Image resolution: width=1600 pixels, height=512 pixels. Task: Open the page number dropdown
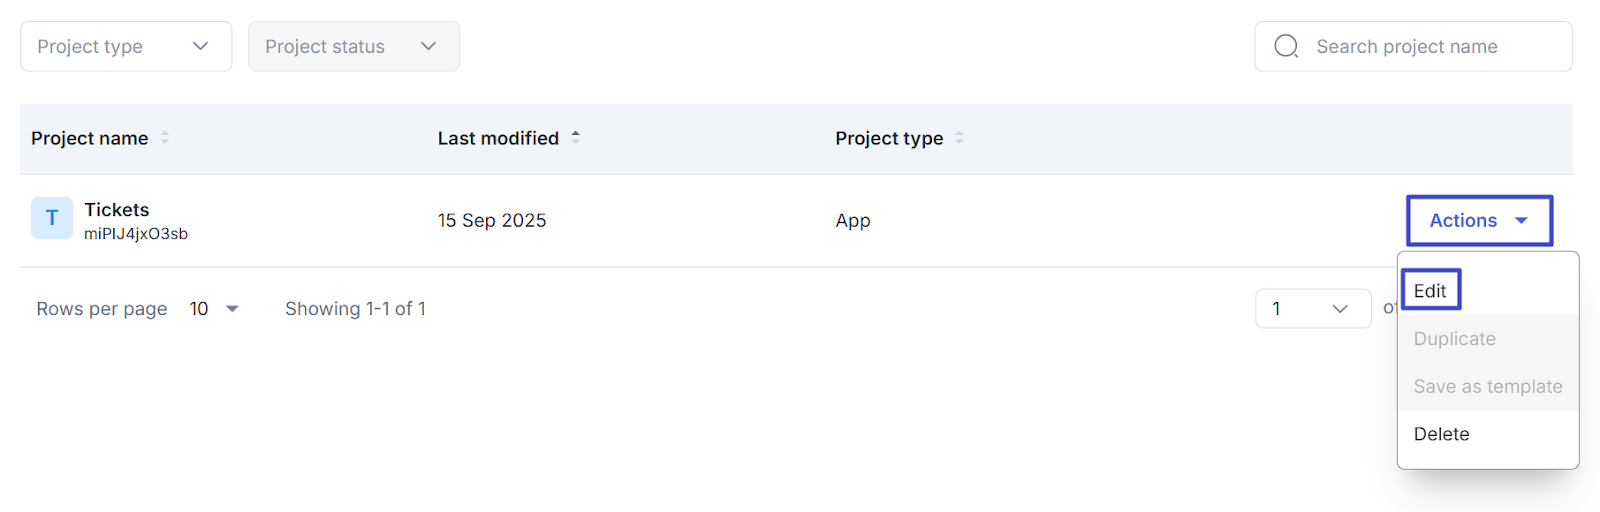(1312, 309)
